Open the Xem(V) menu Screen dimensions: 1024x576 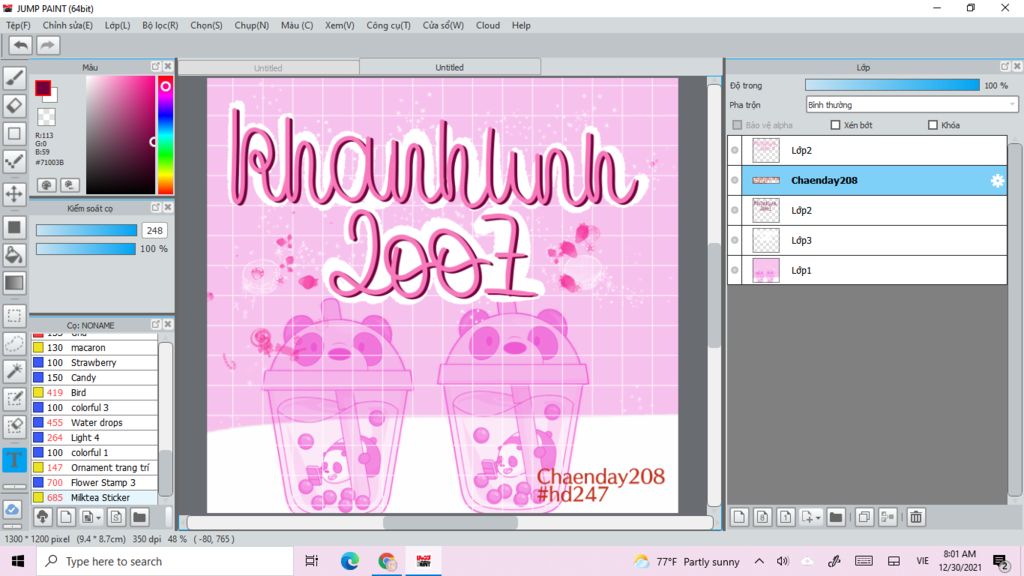pyautogui.click(x=340, y=25)
